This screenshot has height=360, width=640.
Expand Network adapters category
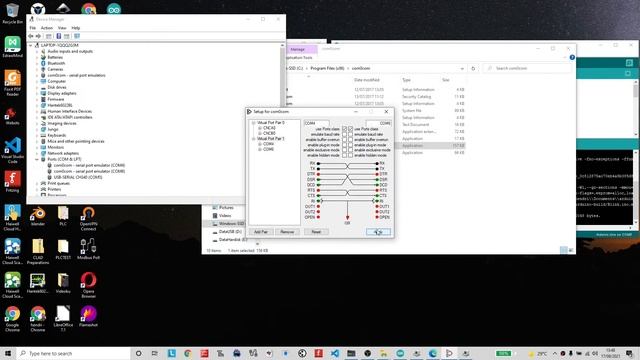(x=37, y=153)
